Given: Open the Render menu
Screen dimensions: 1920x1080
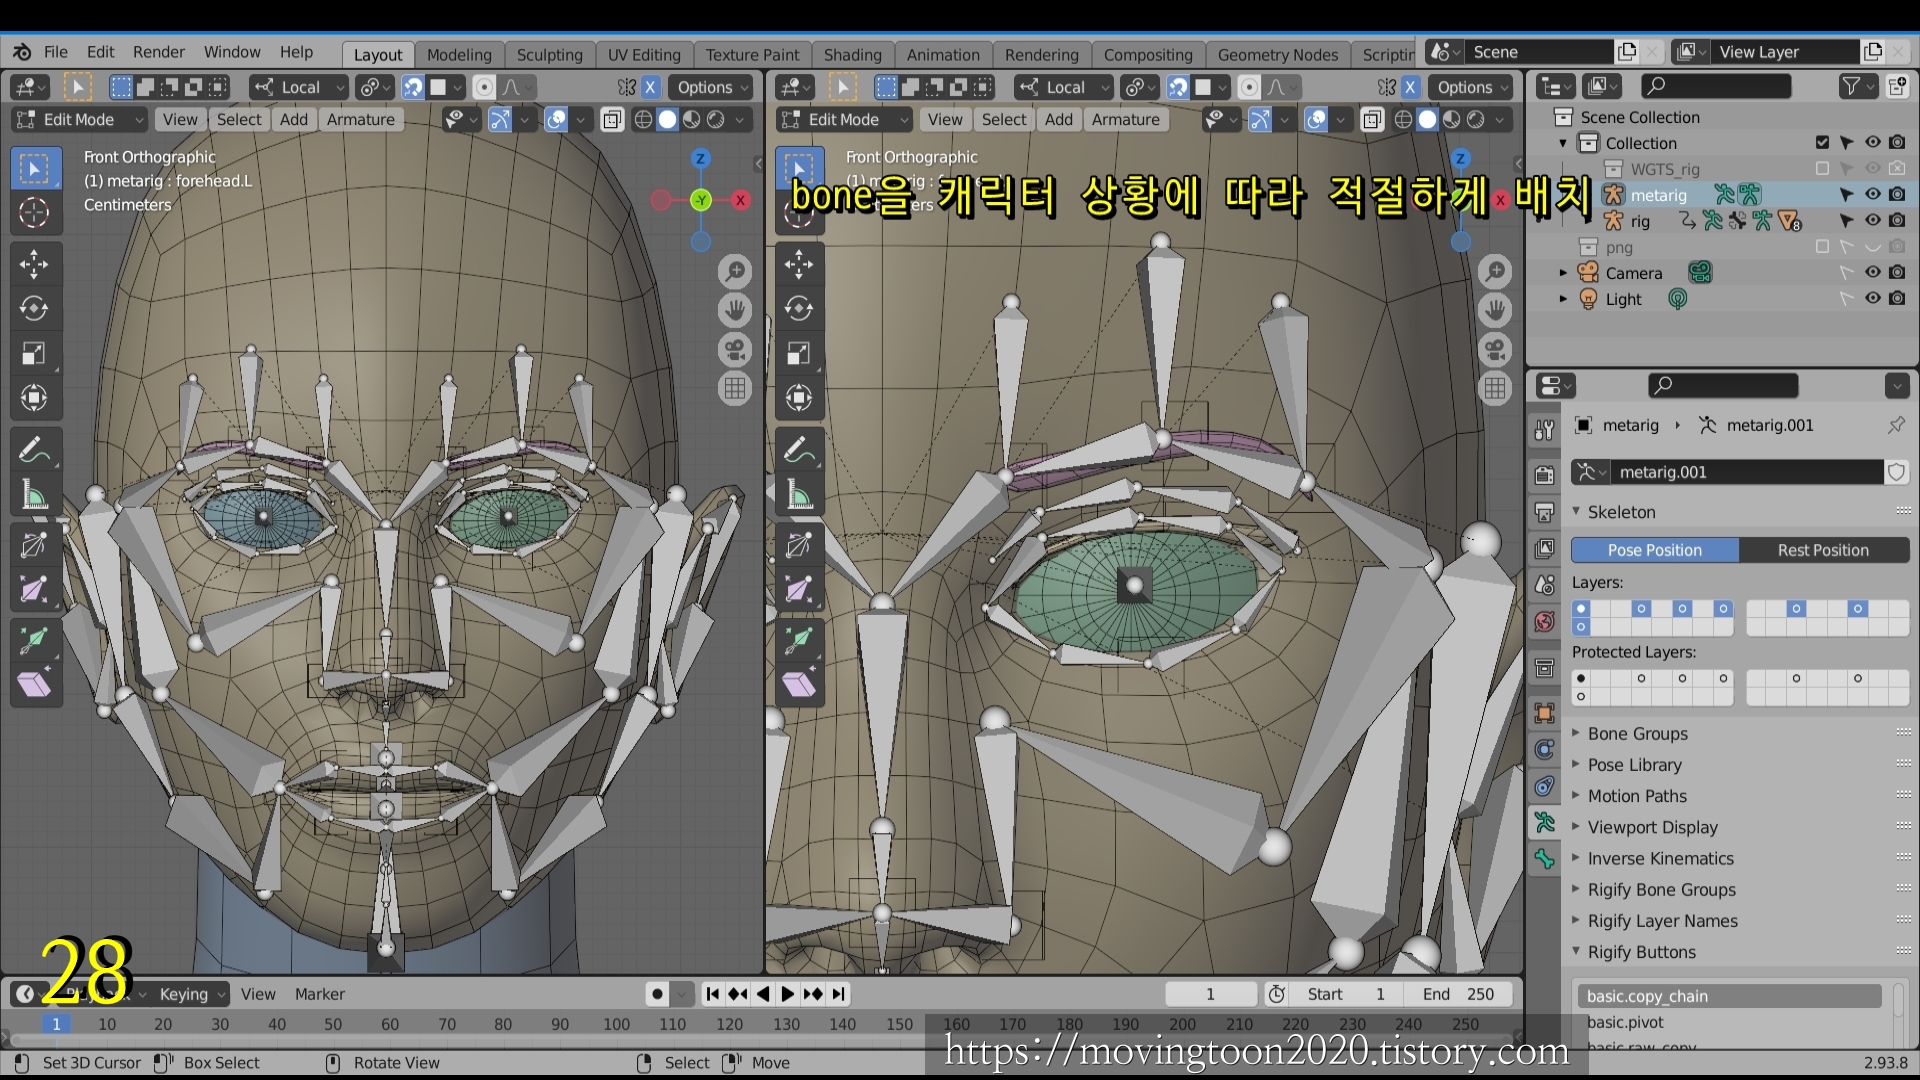Looking at the screenshot, I should click(159, 52).
